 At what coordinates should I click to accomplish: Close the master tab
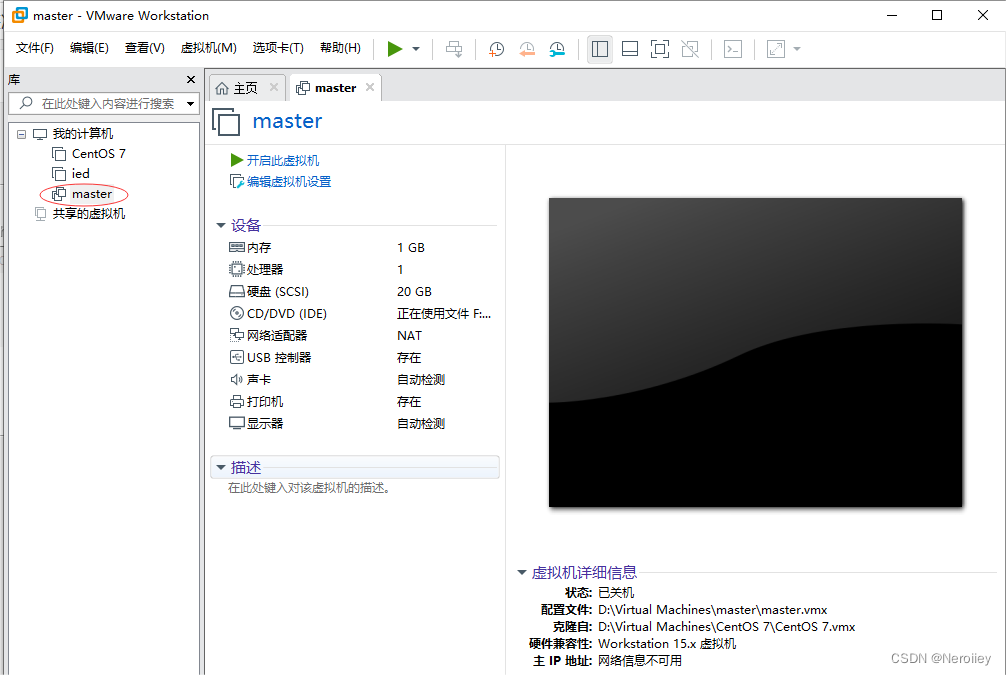(370, 87)
